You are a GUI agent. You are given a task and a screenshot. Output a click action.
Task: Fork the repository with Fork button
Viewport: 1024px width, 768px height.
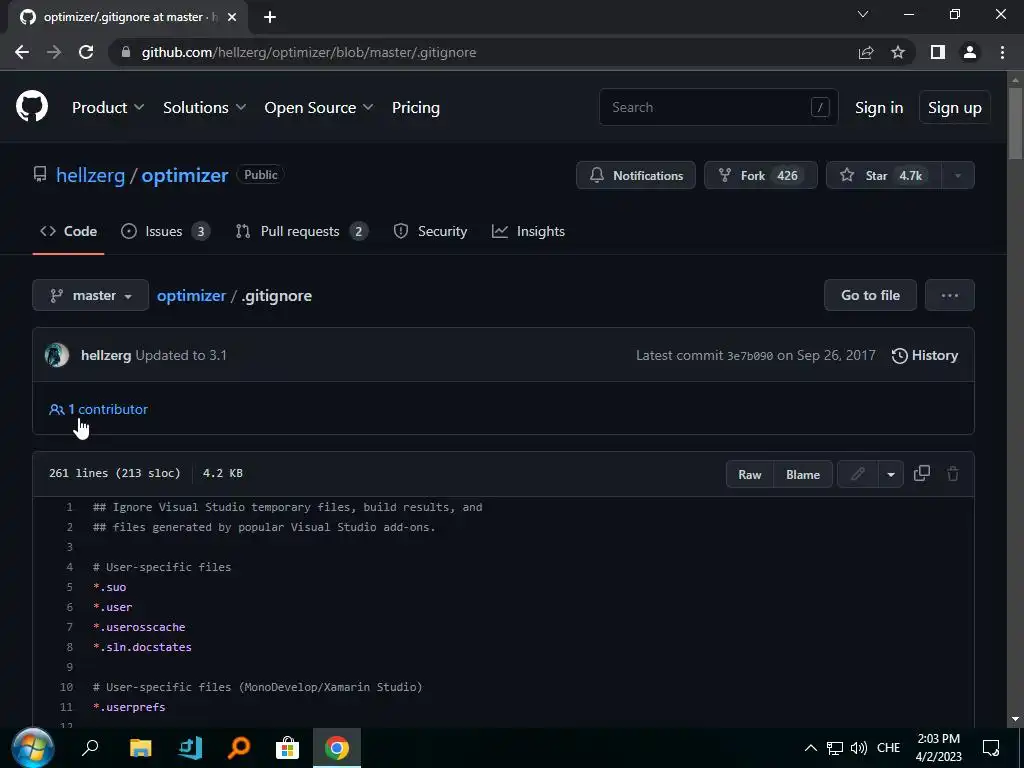pyautogui.click(x=761, y=175)
